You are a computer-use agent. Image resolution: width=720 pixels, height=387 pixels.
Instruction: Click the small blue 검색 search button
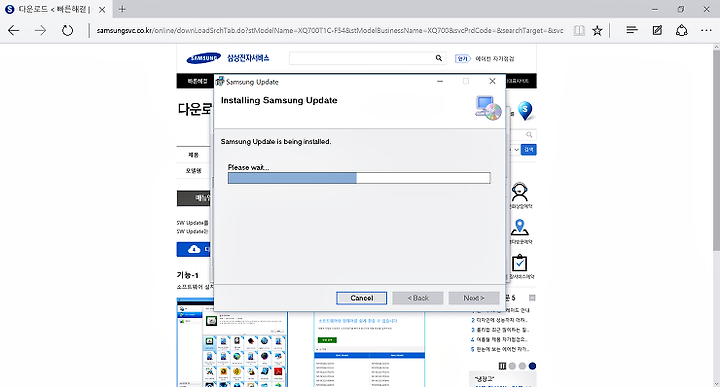tap(529, 150)
